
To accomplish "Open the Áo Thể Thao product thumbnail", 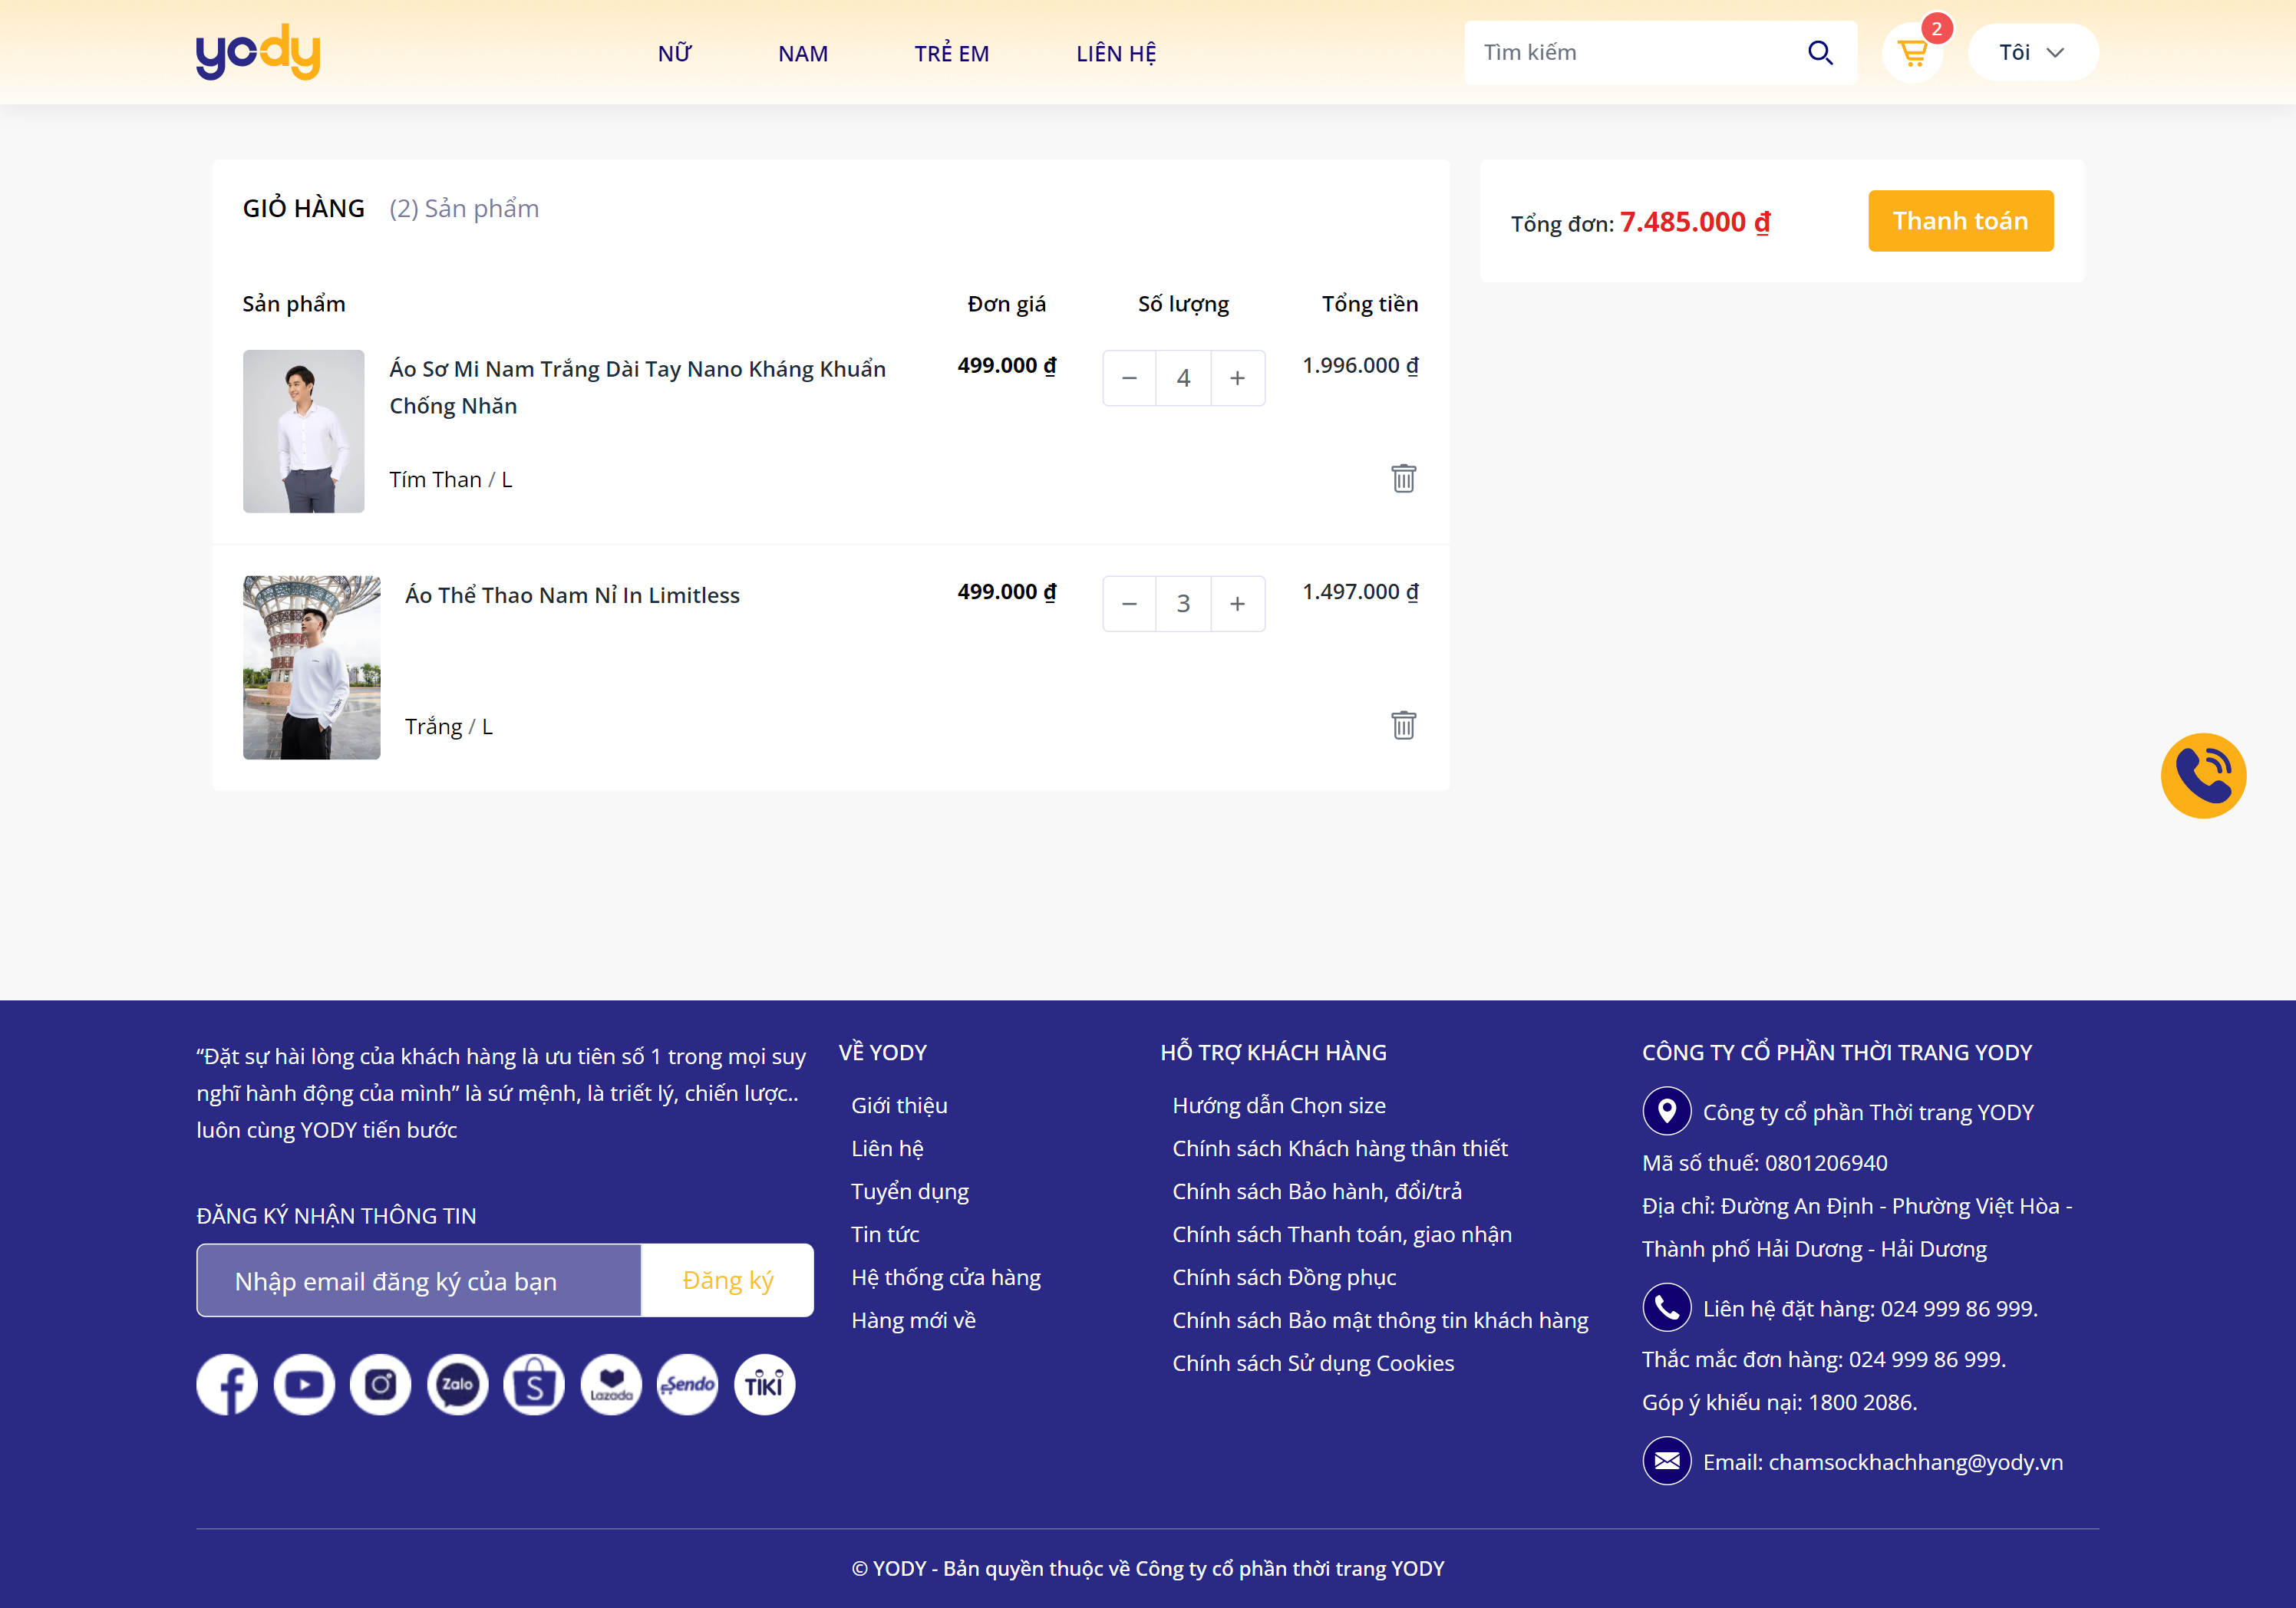I will click(311, 667).
